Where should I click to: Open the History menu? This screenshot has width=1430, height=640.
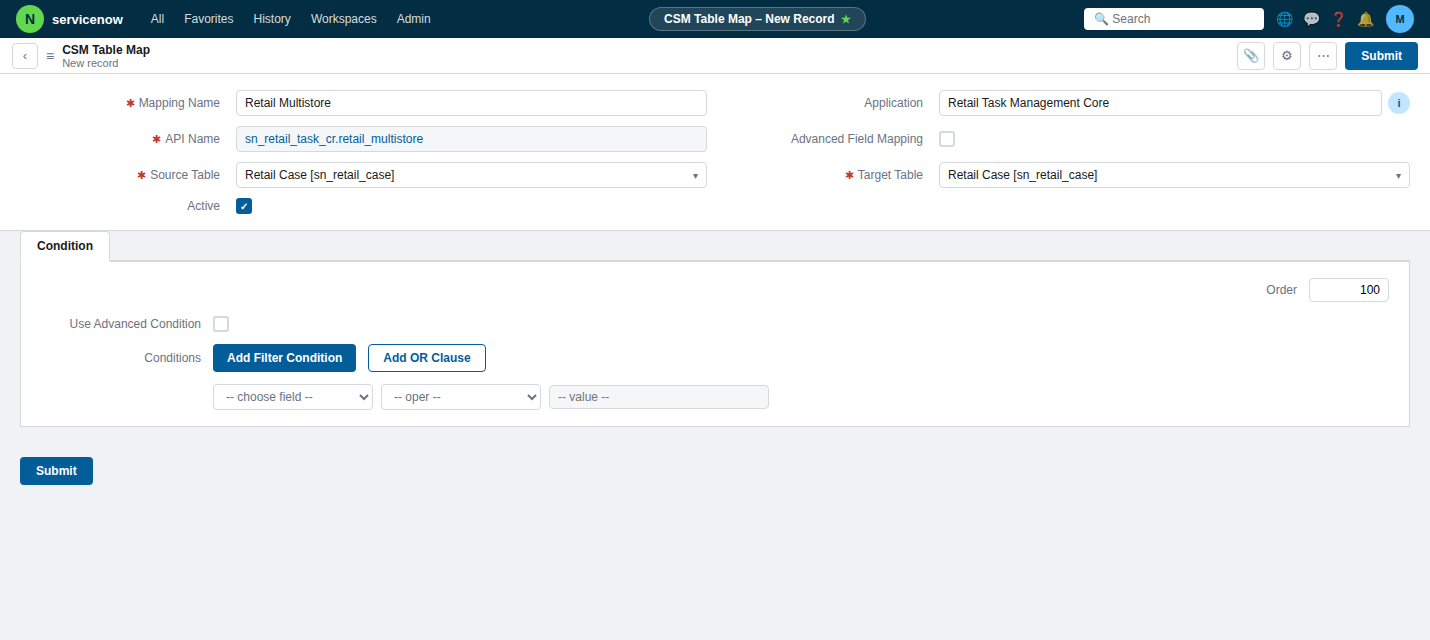pos(272,19)
